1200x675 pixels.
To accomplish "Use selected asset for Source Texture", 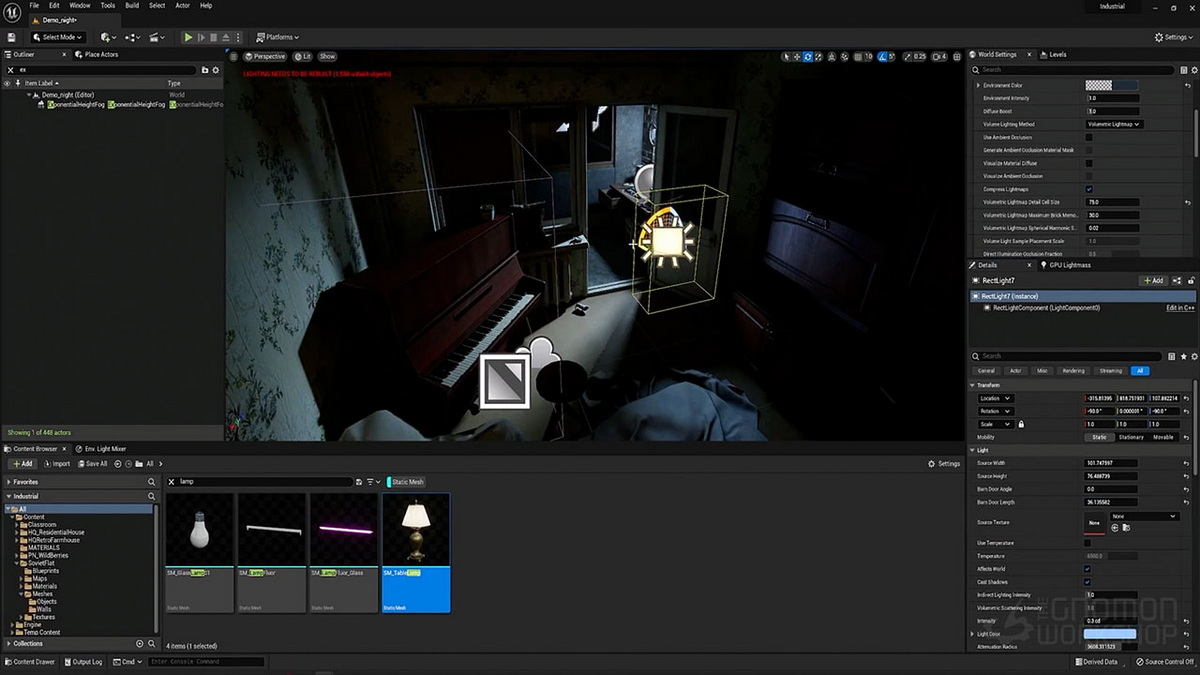I will click(1115, 527).
